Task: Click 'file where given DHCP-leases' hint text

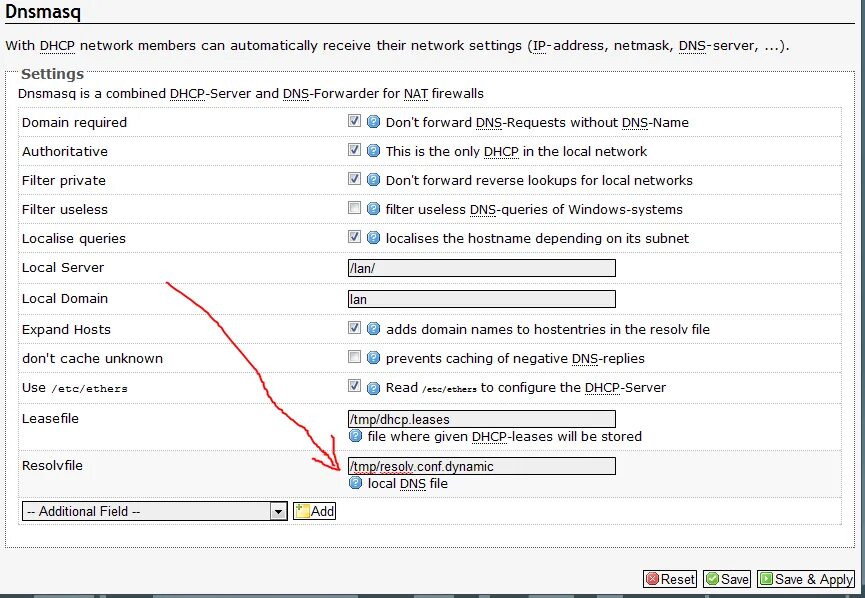Action: click(505, 436)
